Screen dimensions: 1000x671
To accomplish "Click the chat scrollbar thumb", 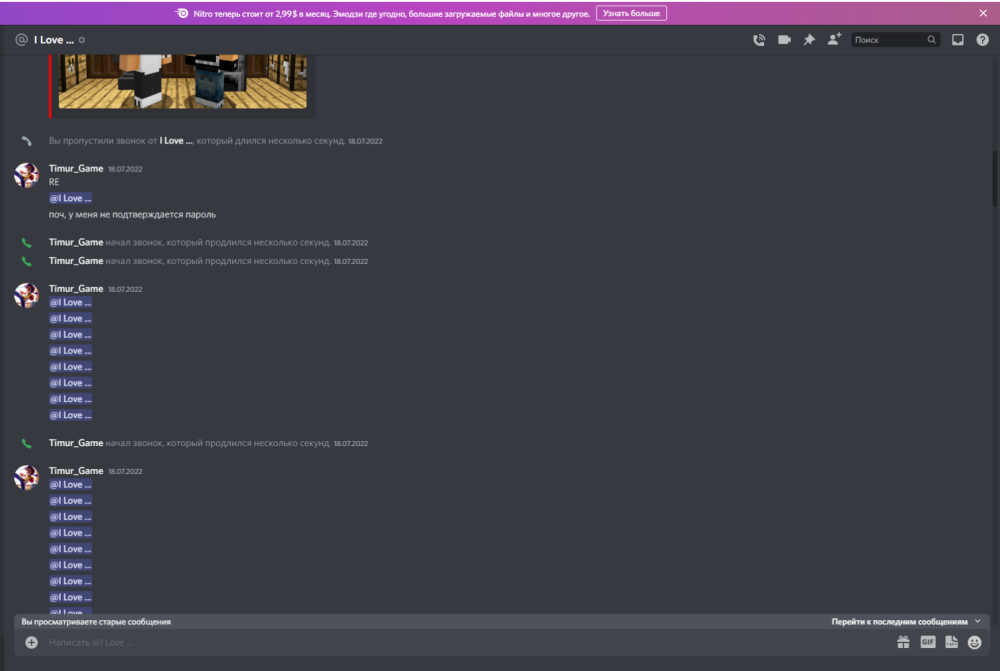I will [995, 179].
